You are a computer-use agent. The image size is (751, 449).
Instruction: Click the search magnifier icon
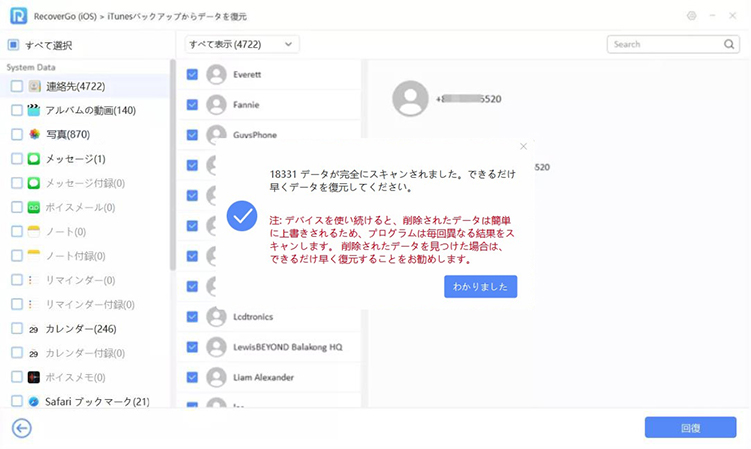click(728, 44)
